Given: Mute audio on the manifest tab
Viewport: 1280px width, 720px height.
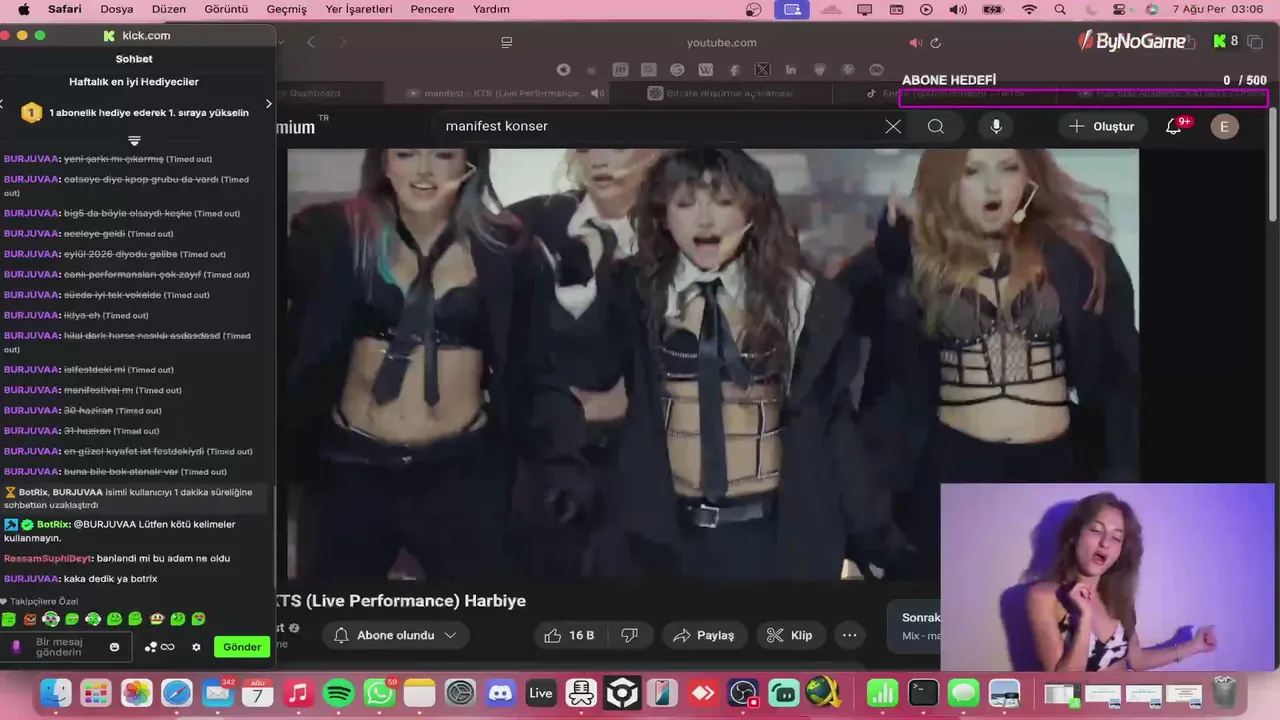Looking at the screenshot, I should 597,93.
